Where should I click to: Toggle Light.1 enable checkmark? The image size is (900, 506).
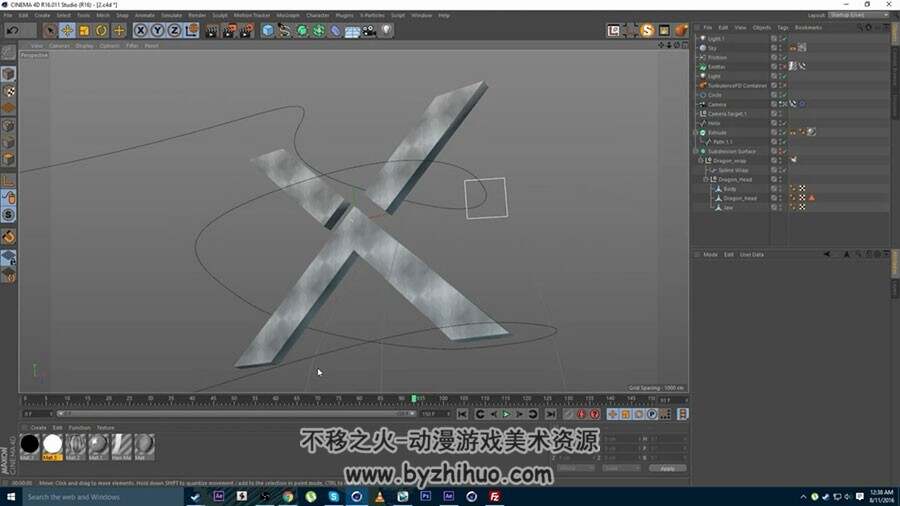(x=783, y=39)
